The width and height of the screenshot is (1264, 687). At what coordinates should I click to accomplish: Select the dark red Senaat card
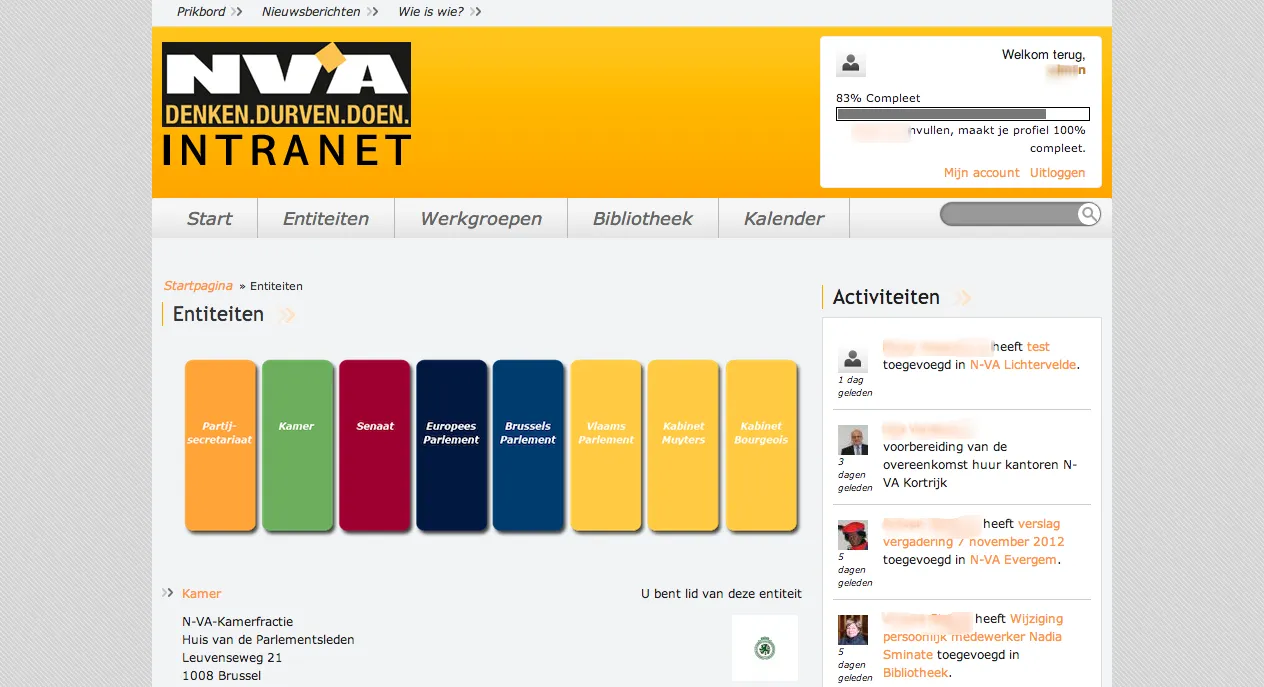[375, 445]
